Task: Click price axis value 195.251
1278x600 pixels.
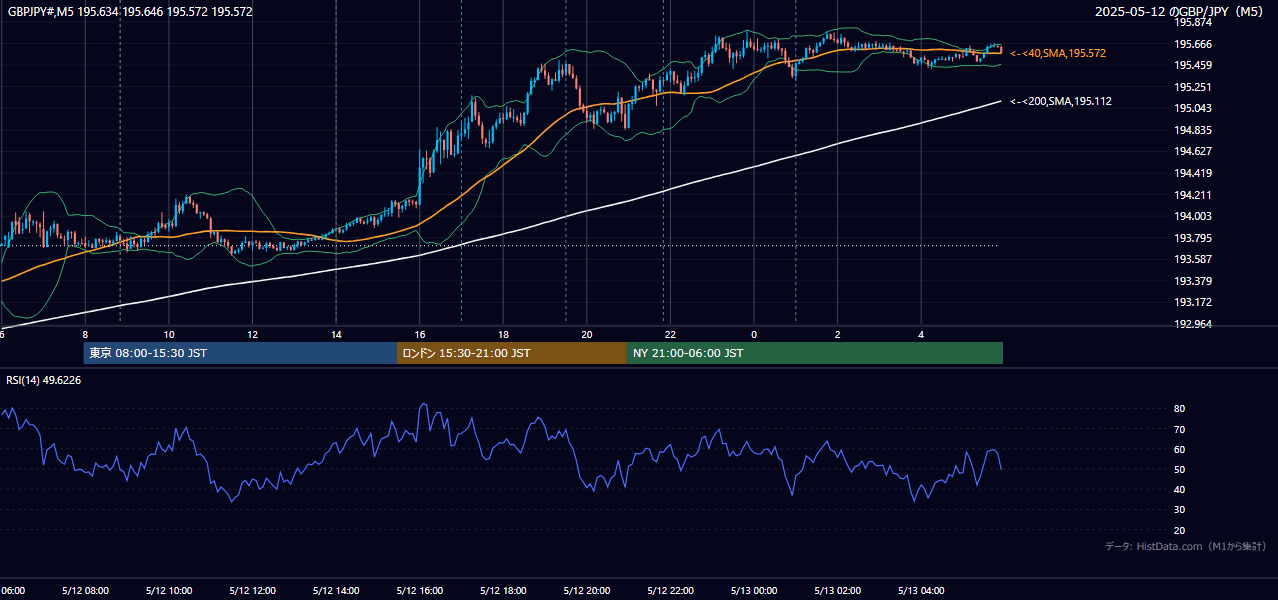Action: point(1193,87)
